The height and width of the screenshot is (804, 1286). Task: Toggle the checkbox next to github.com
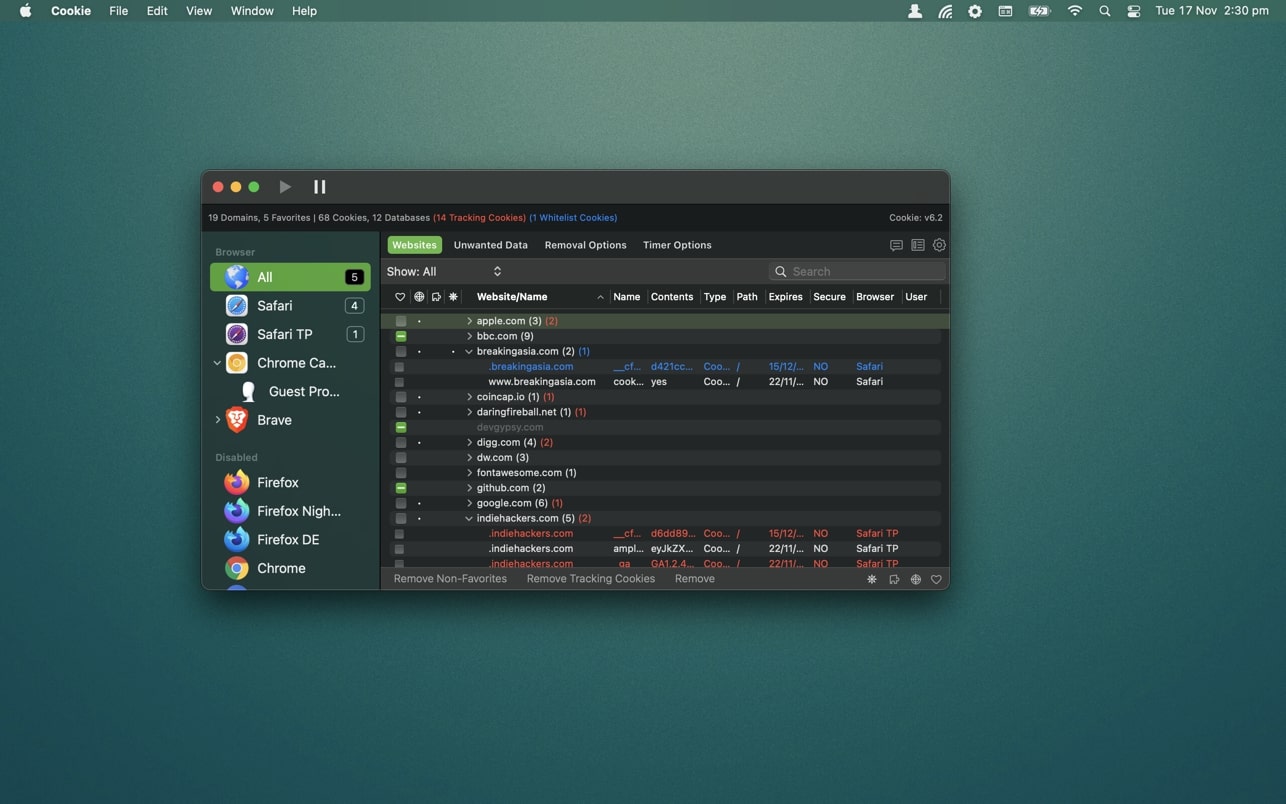click(401, 488)
